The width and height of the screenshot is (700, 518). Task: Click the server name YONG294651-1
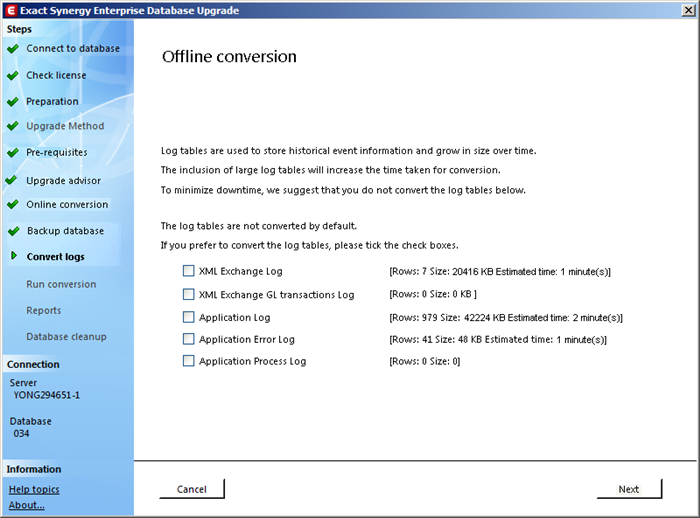pyautogui.click(x=46, y=395)
